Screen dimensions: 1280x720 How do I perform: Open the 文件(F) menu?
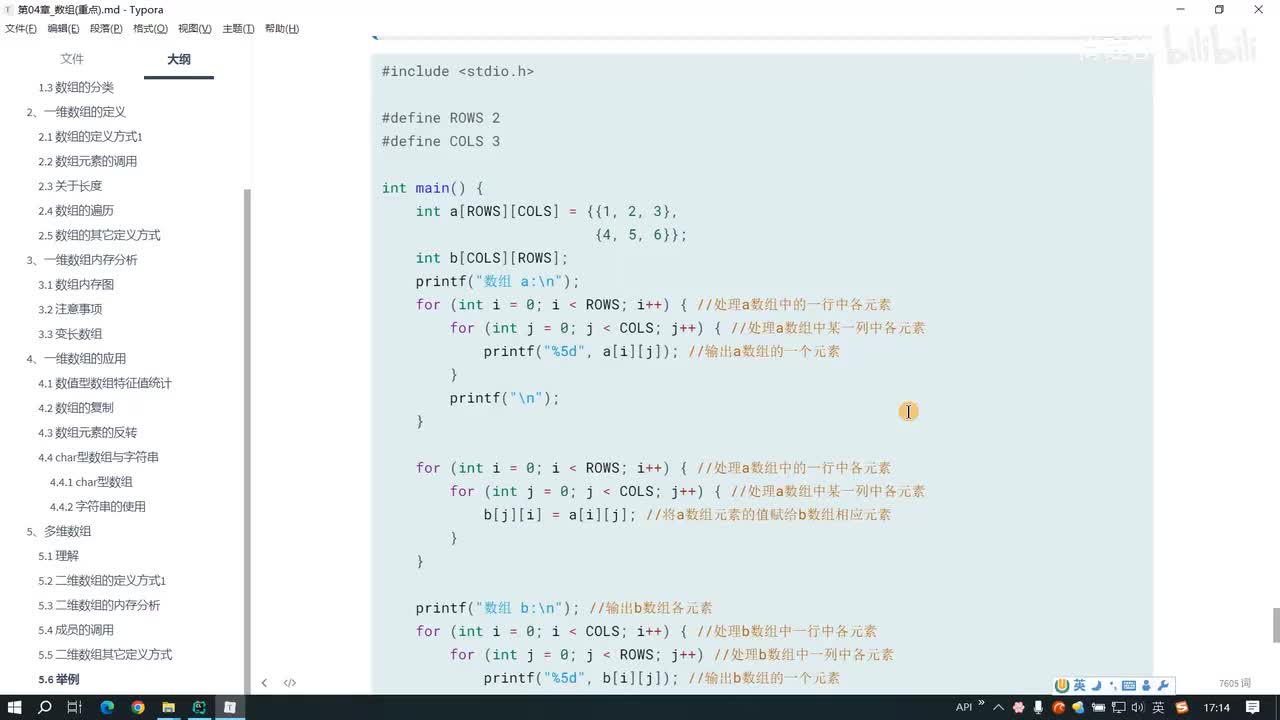pos(21,29)
